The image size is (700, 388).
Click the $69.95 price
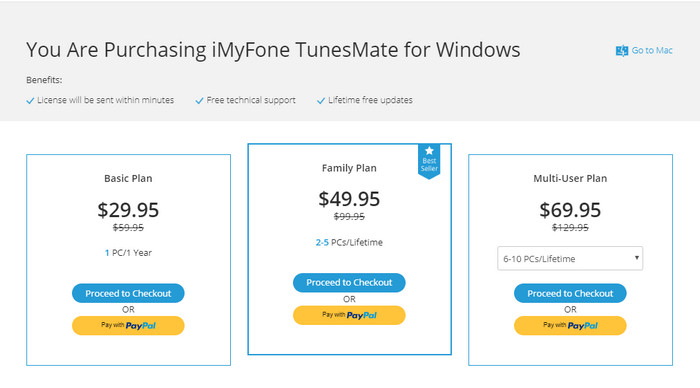point(570,210)
